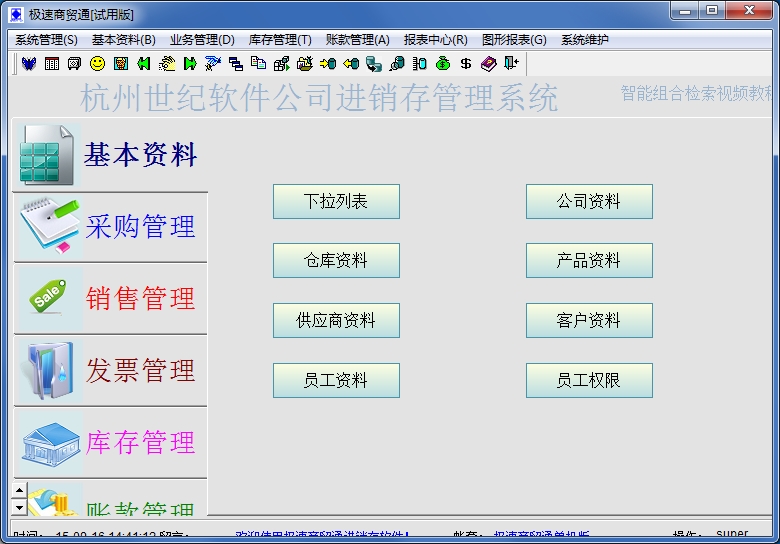Click the magnifier over database toolbar icon
Image resolution: width=780 pixels, height=544 pixels.
(396, 63)
